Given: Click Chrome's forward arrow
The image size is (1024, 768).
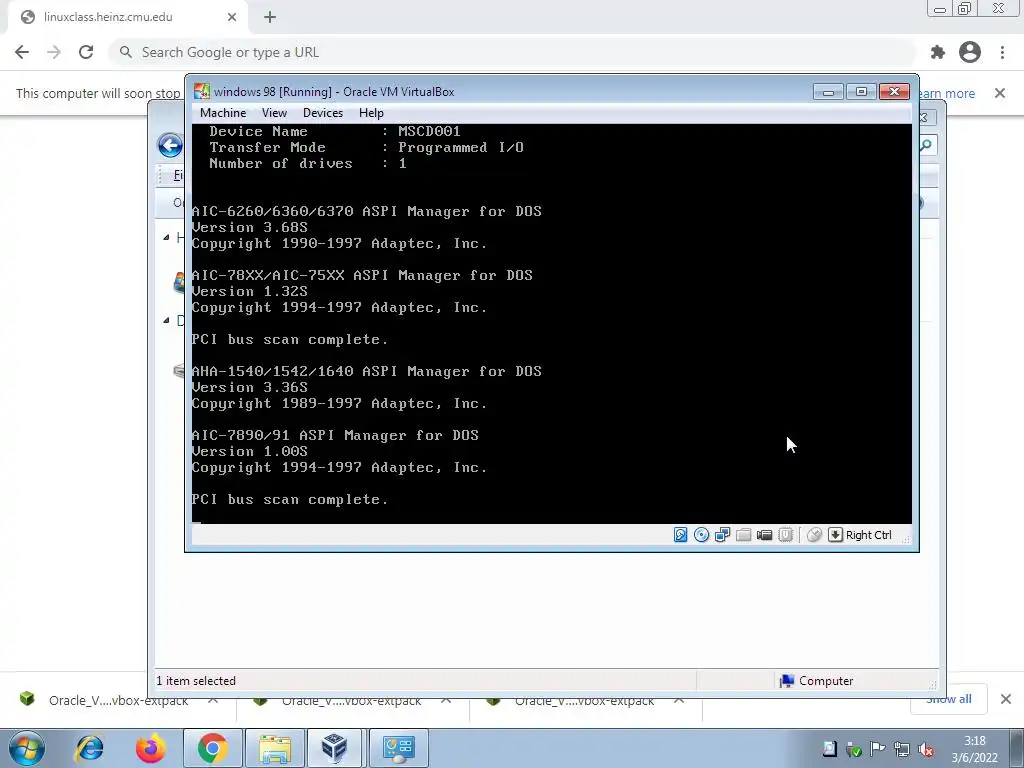Looking at the screenshot, I should 54,52.
